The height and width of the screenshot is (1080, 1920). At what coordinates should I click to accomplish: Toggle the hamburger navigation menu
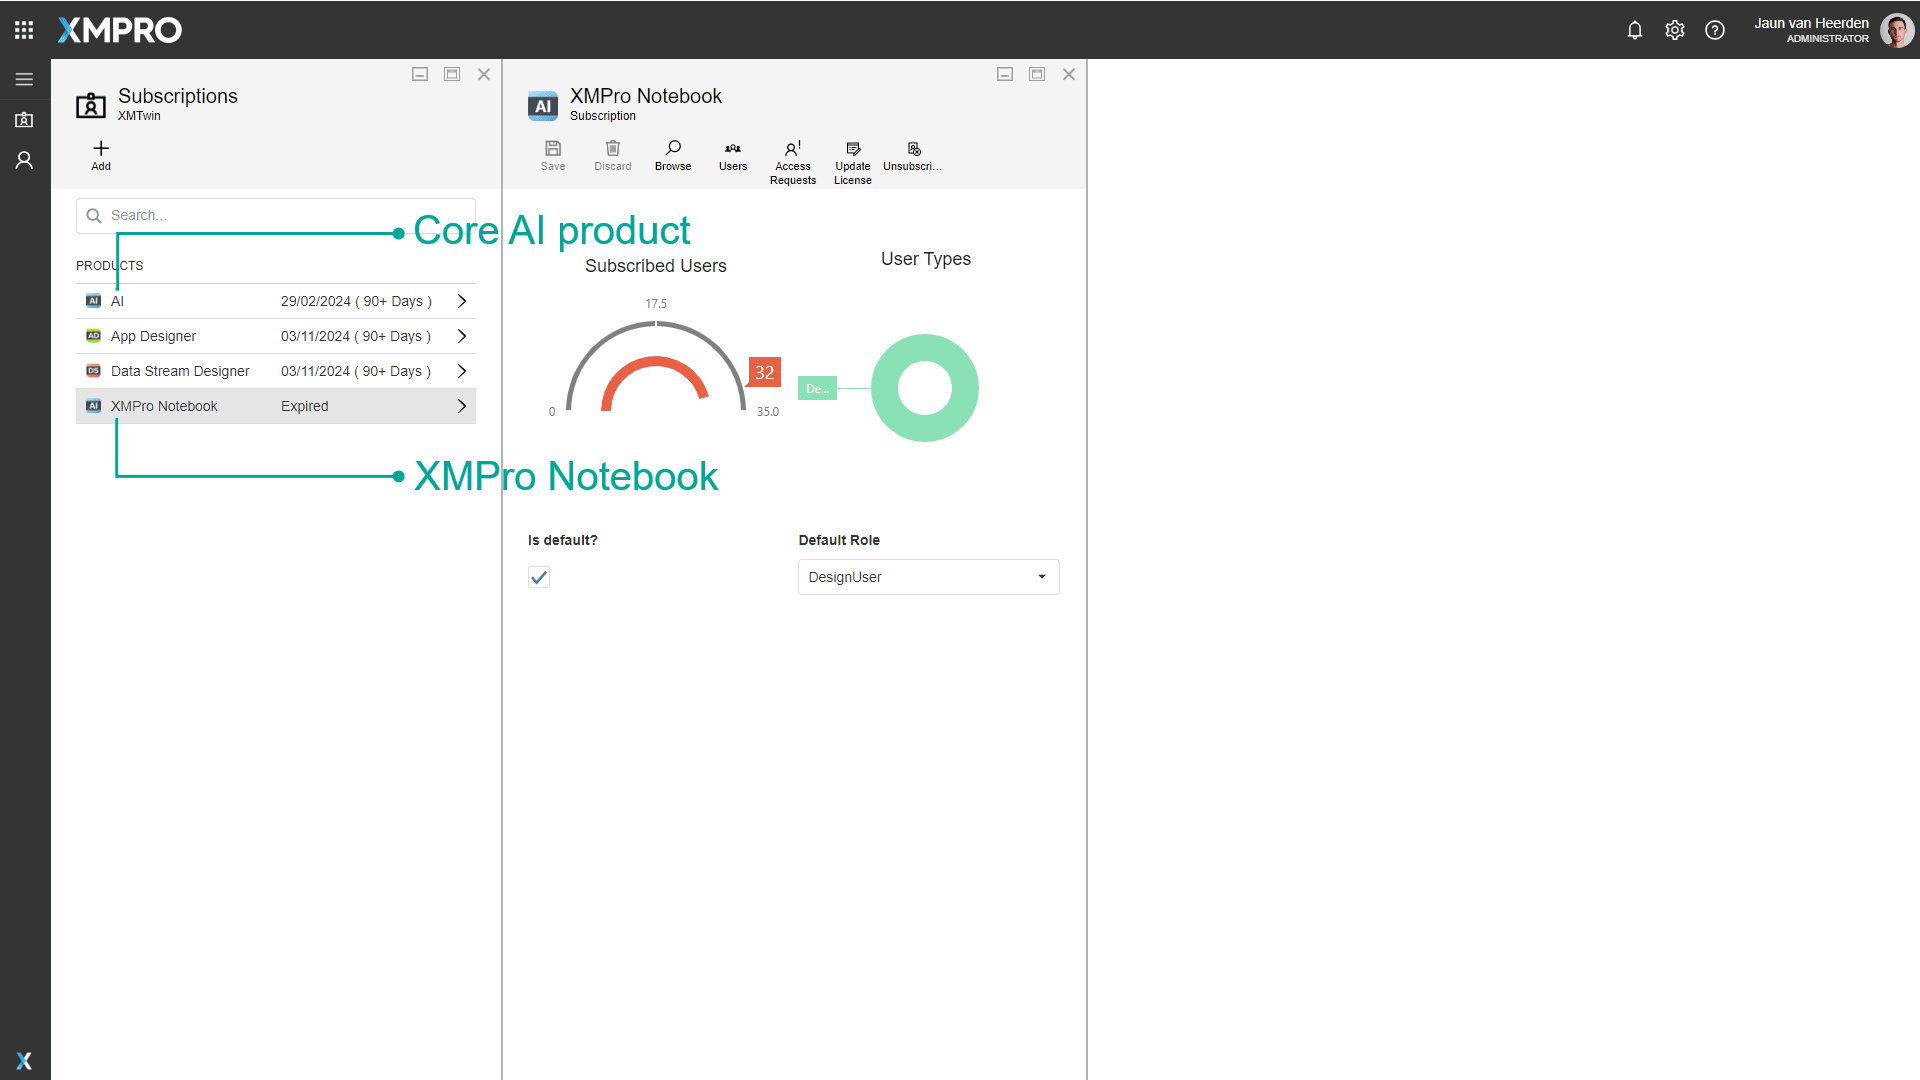pos(24,79)
